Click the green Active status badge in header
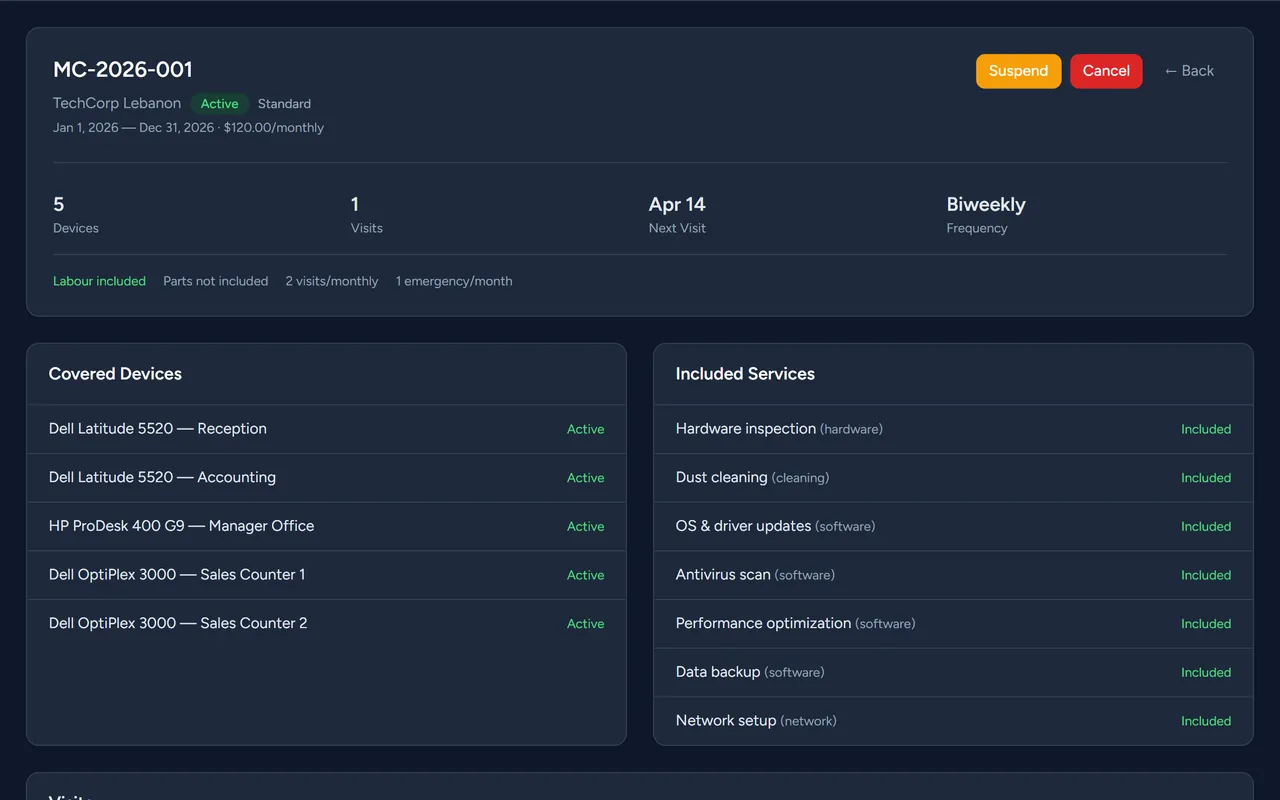 tap(219, 104)
